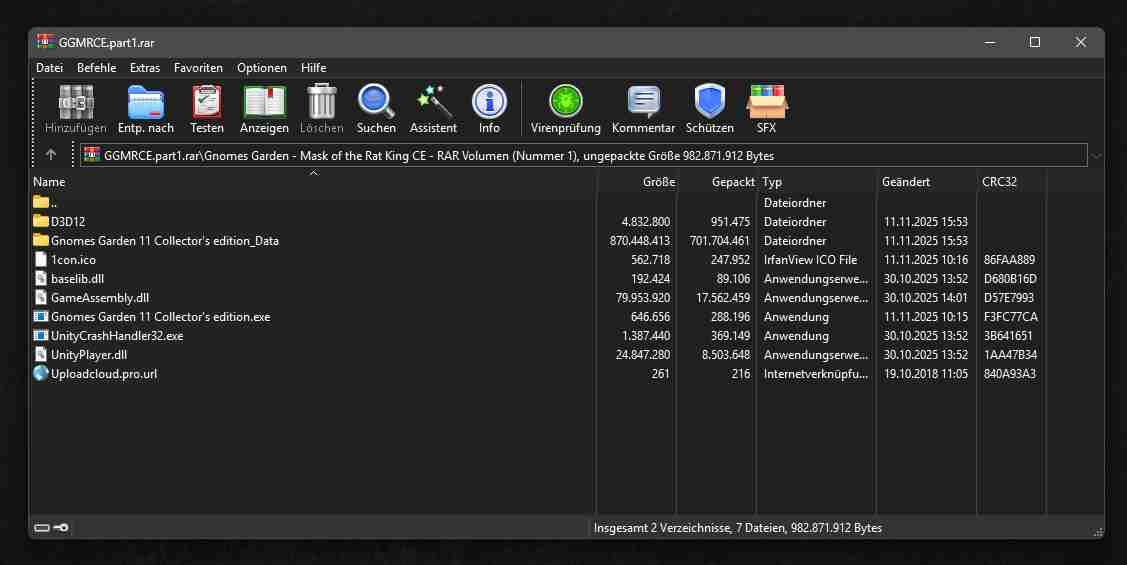The height and width of the screenshot is (565, 1127).
Task: Launch the Assistent wizard icon
Action: pos(433,102)
